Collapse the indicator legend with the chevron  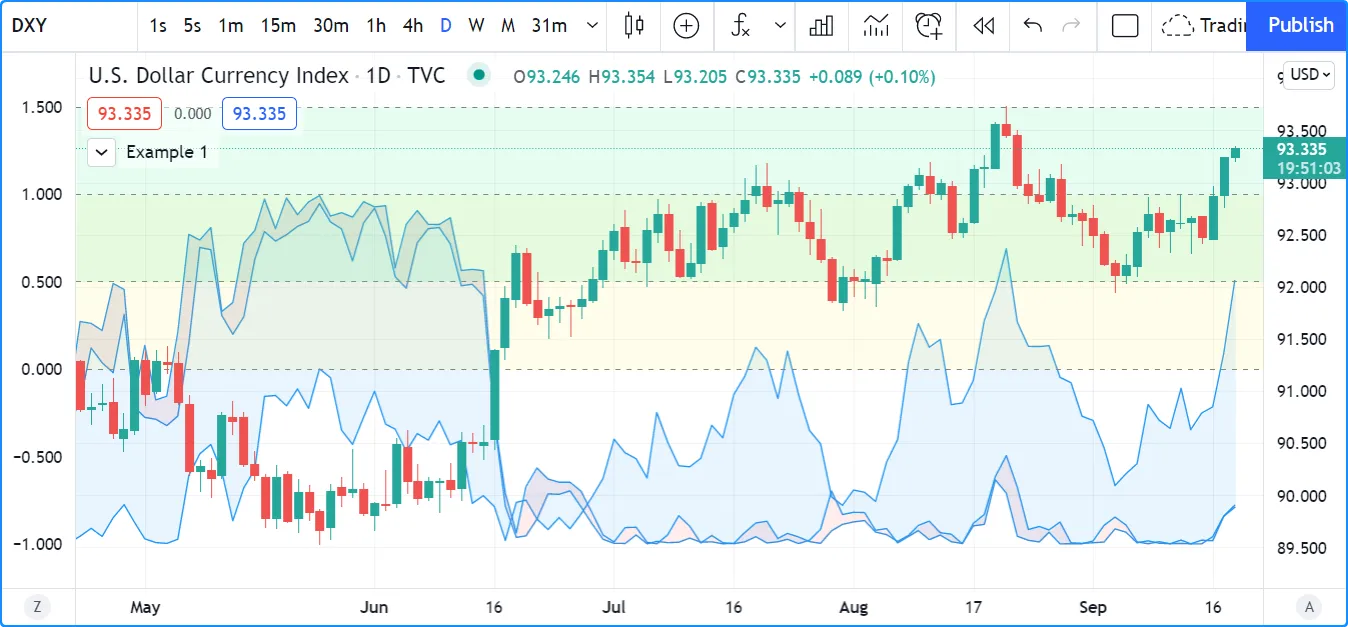pyautogui.click(x=102, y=152)
